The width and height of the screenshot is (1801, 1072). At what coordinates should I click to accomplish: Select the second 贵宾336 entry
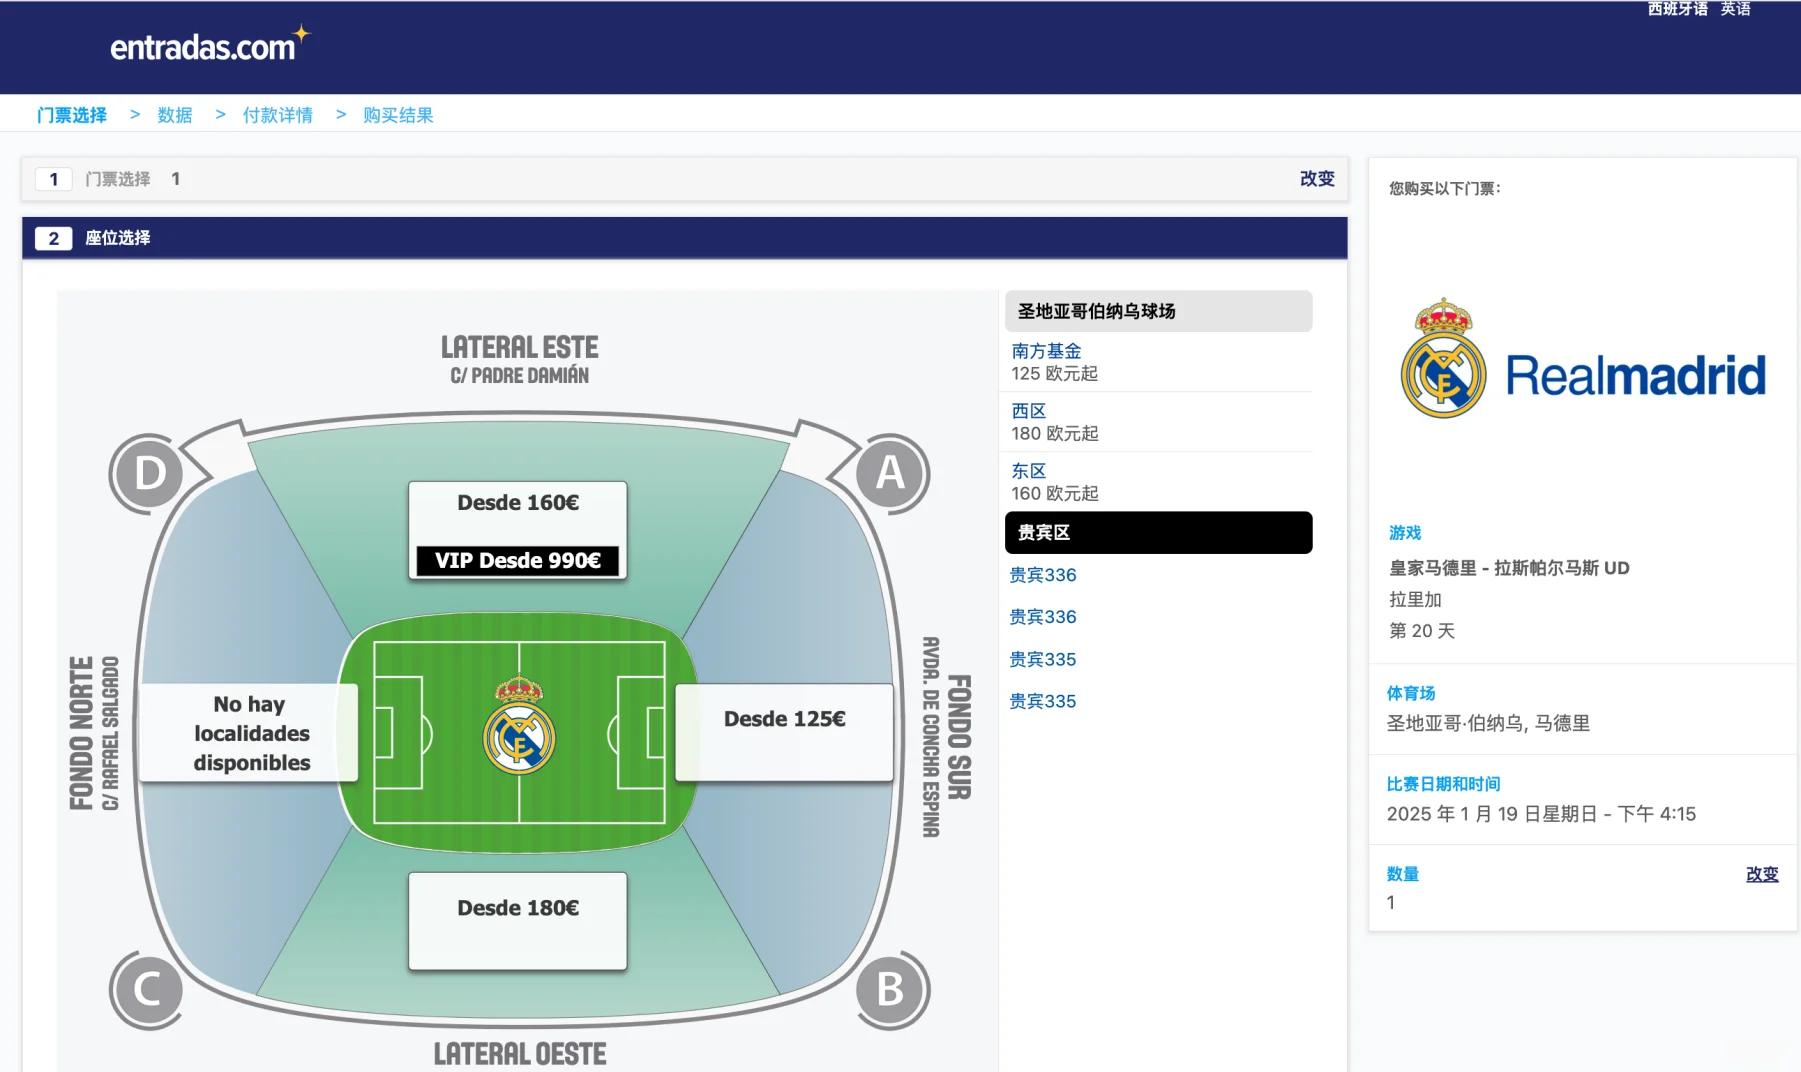pos(1043,617)
